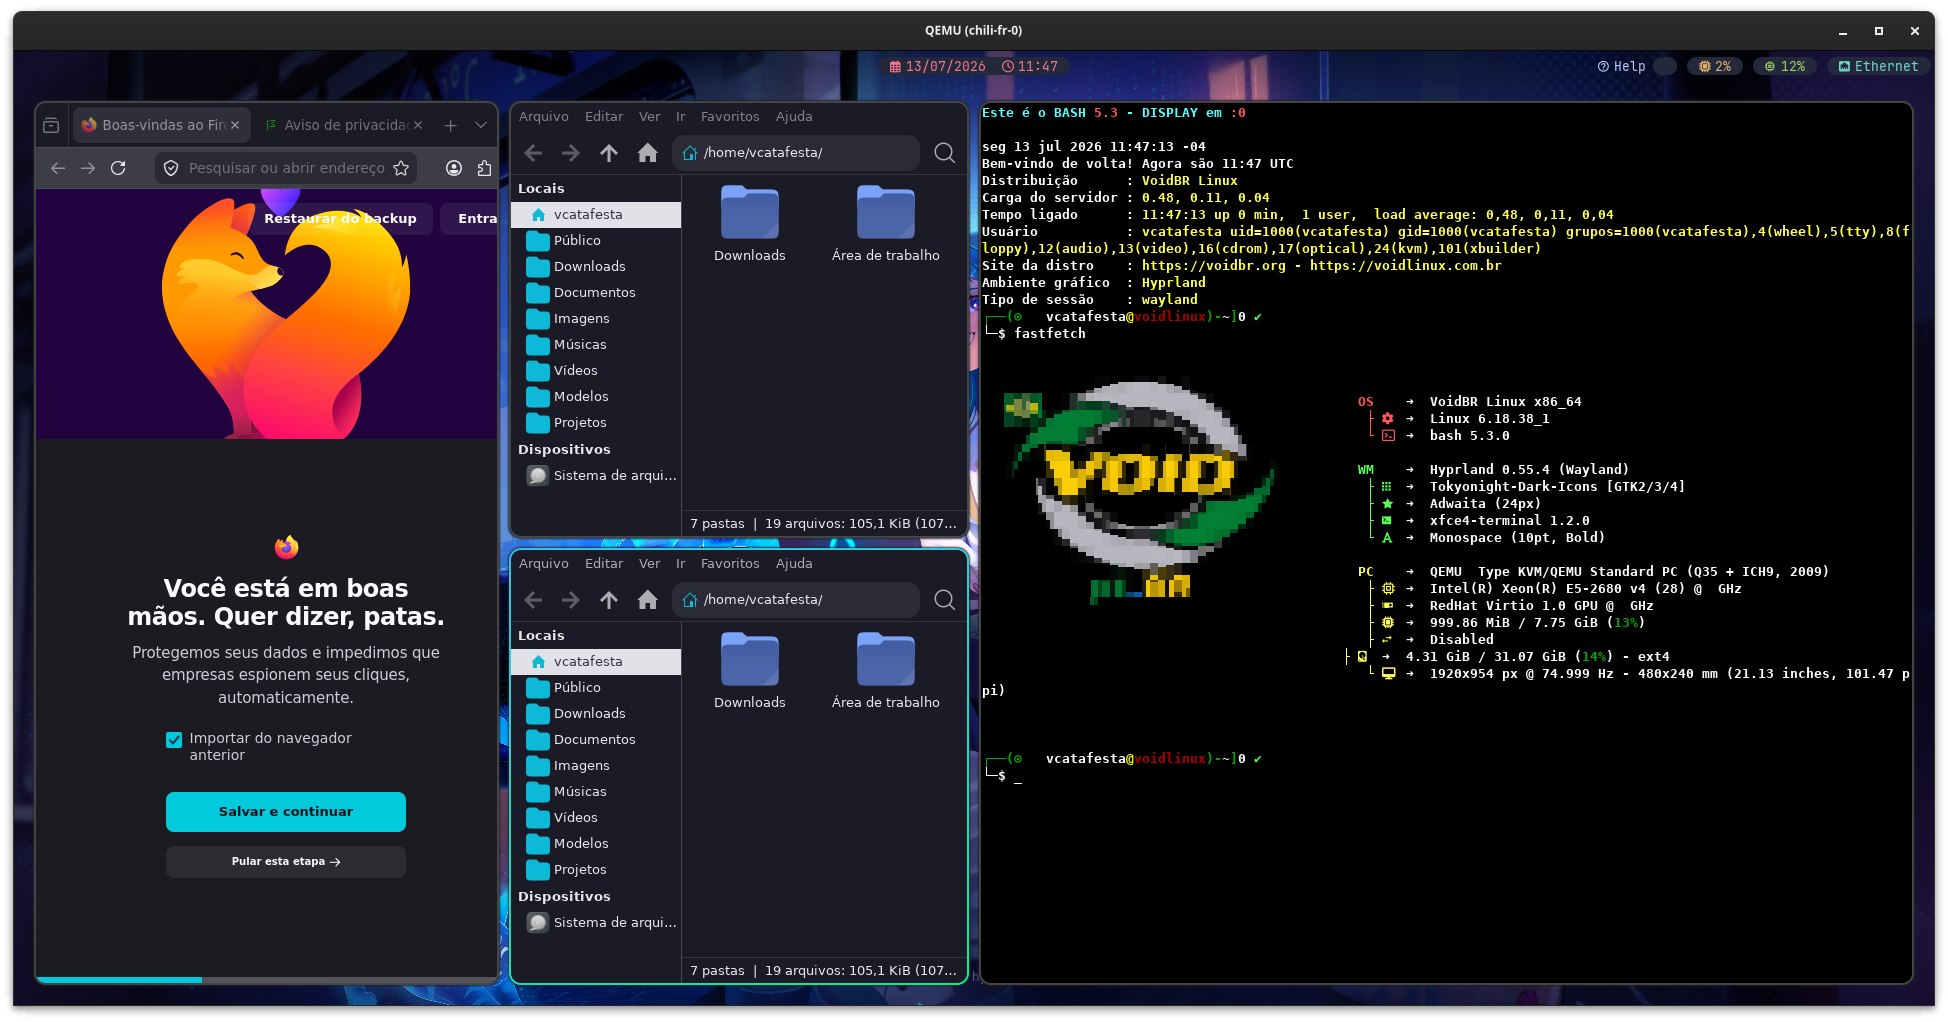Go to home folder in the lower file manager
1948x1022 pixels.
648,600
